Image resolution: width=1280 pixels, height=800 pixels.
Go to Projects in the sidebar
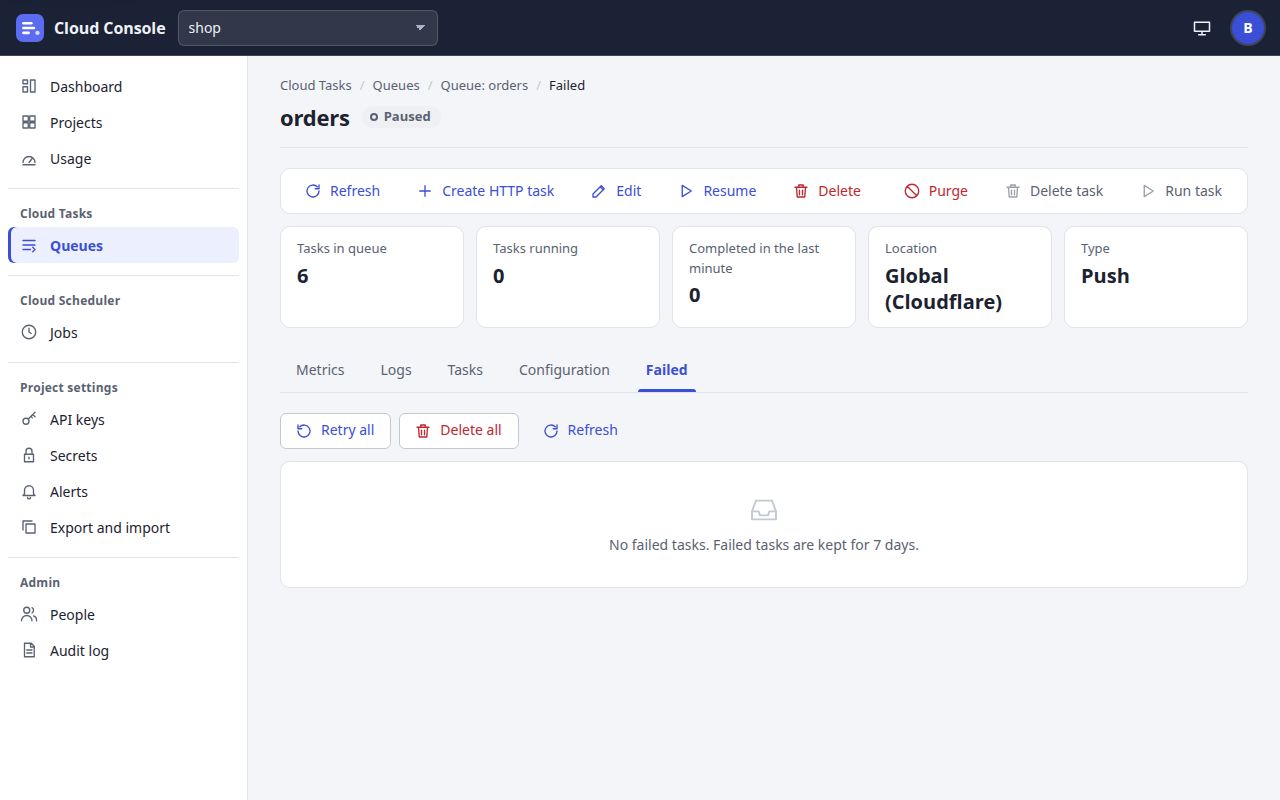(x=123, y=123)
